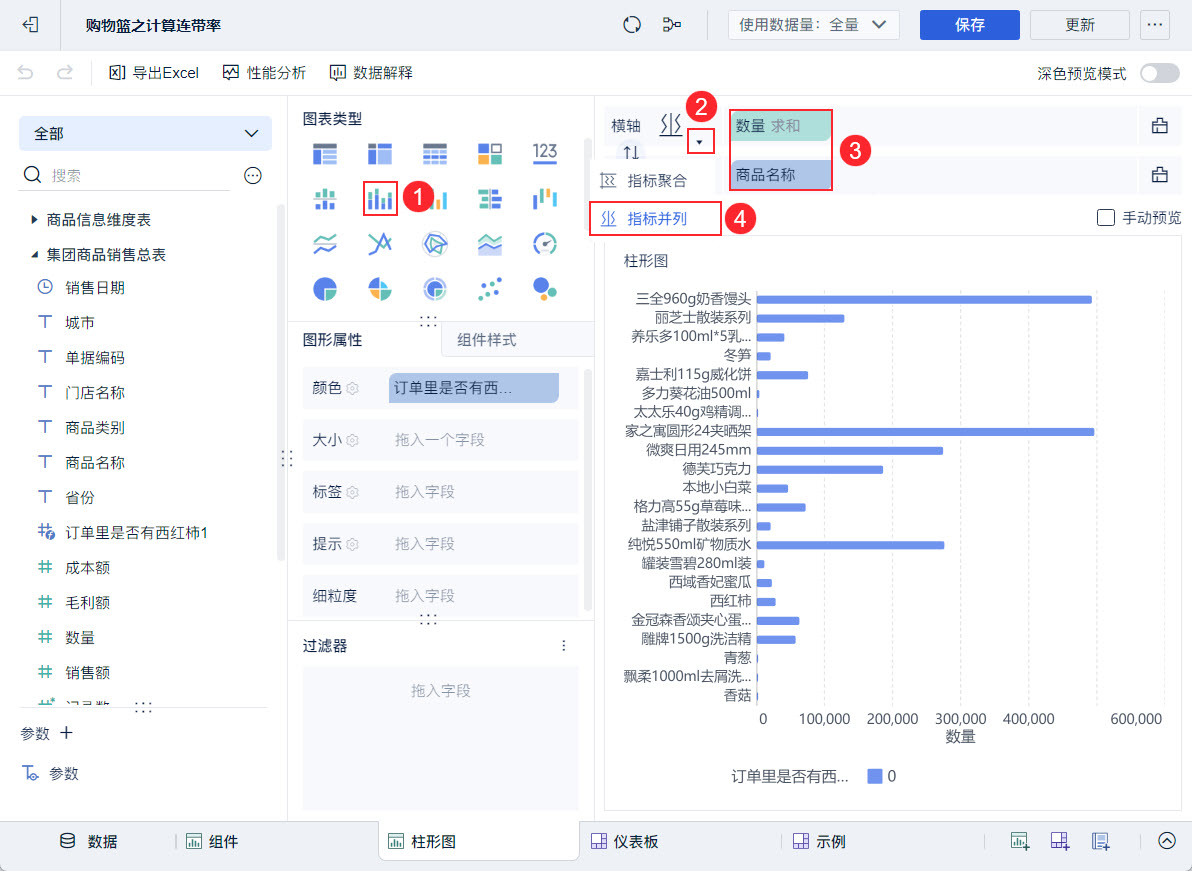Viewport: 1192px width, 871px height.
Task: Click 导出Excel in the toolbar
Action: (154, 73)
